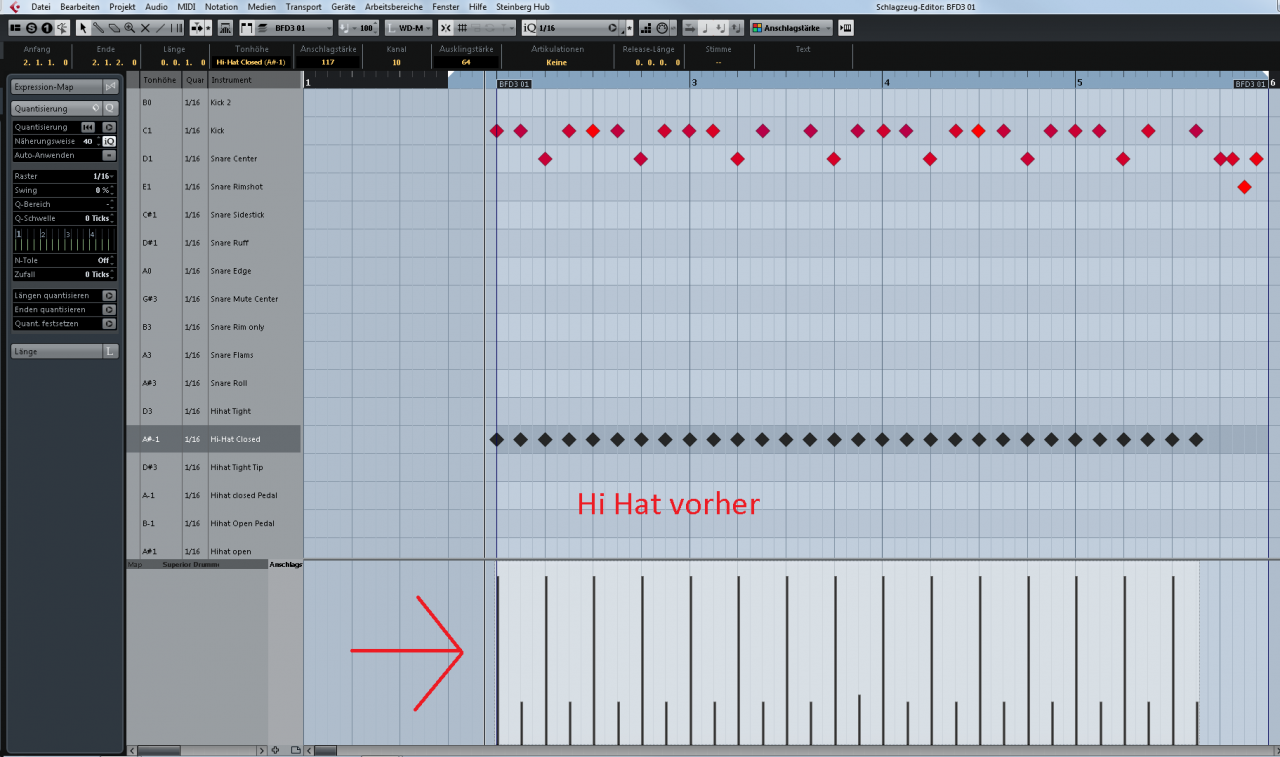The image size is (1280, 757).
Task: Expand the Länge section
Action: coord(57,351)
